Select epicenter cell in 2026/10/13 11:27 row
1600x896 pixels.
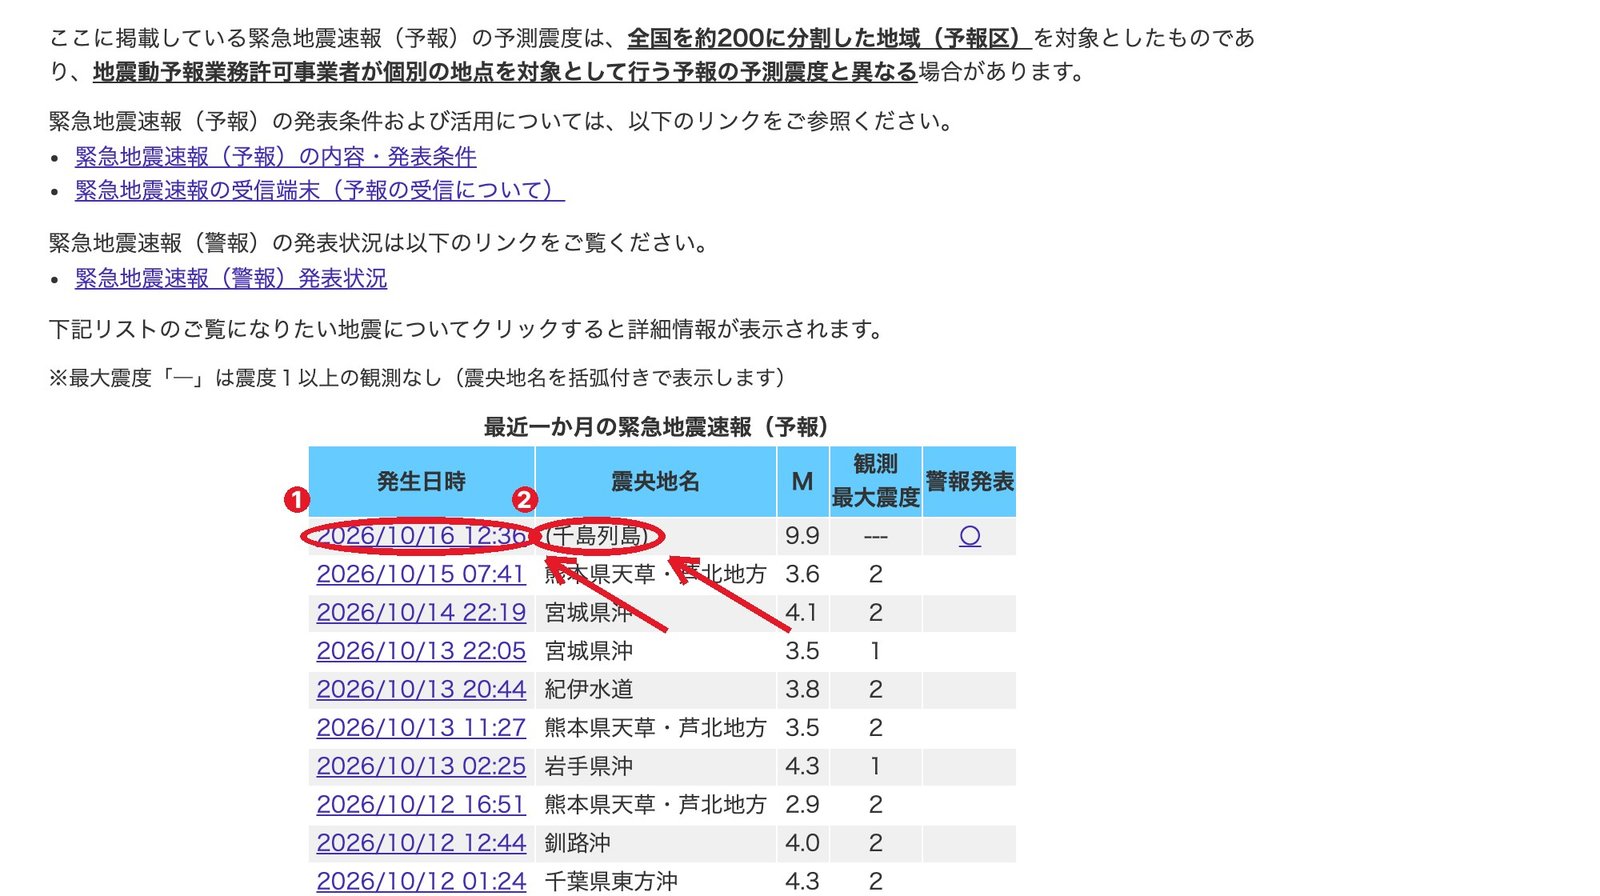[656, 728]
